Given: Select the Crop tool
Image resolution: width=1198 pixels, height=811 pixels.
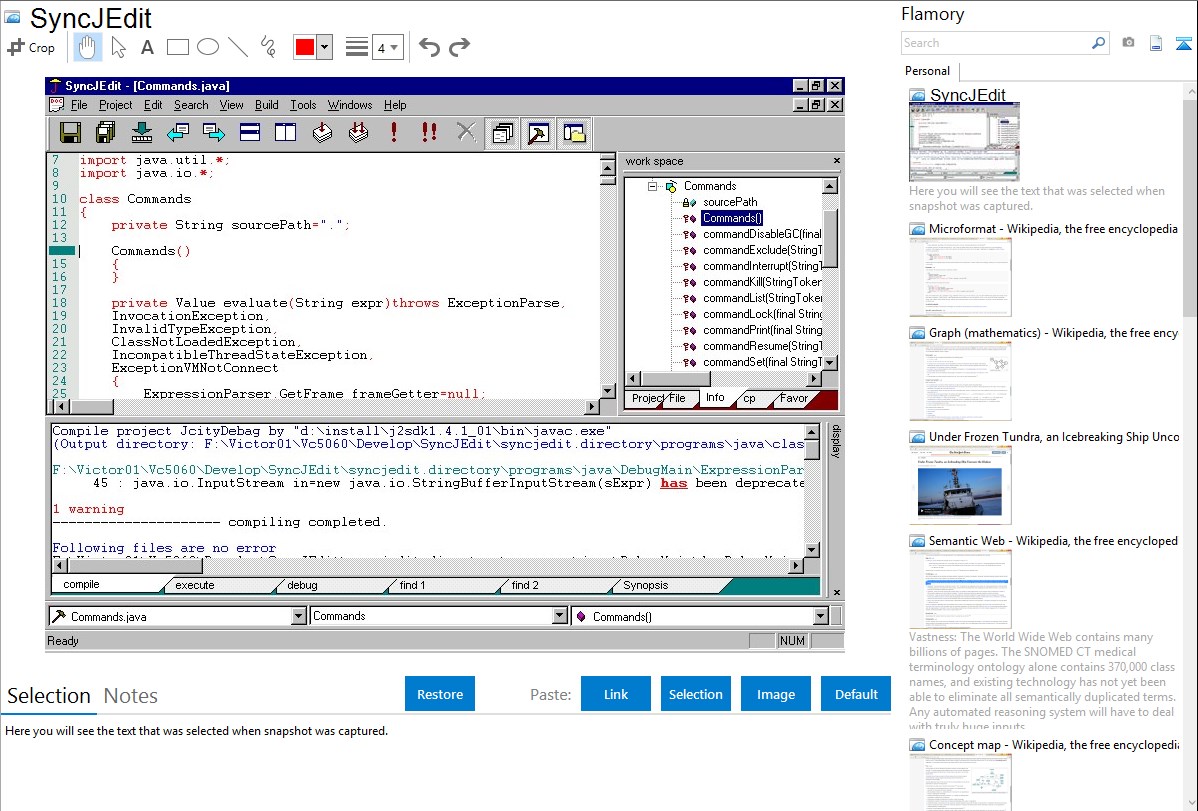Looking at the screenshot, I should coord(31,47).
